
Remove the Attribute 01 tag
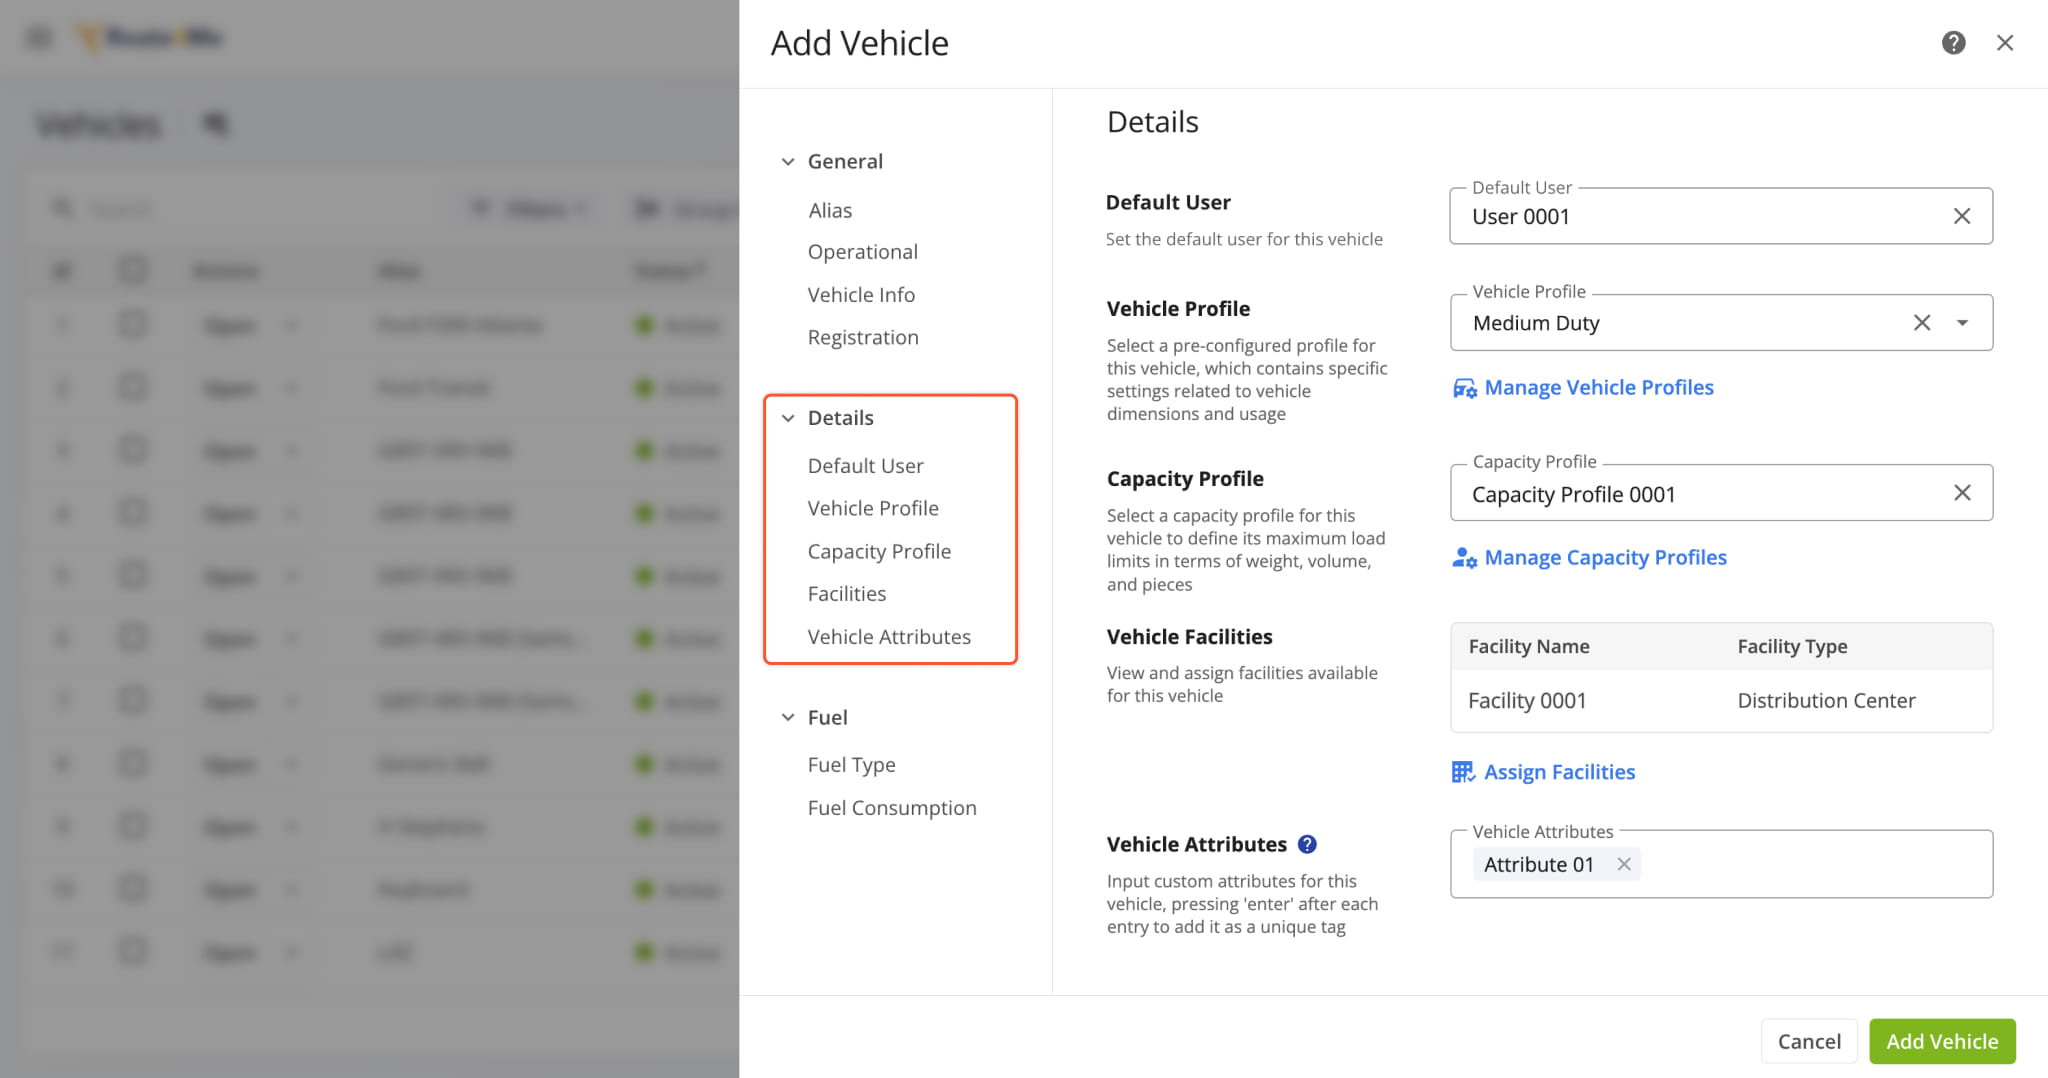click(1624, 864)
